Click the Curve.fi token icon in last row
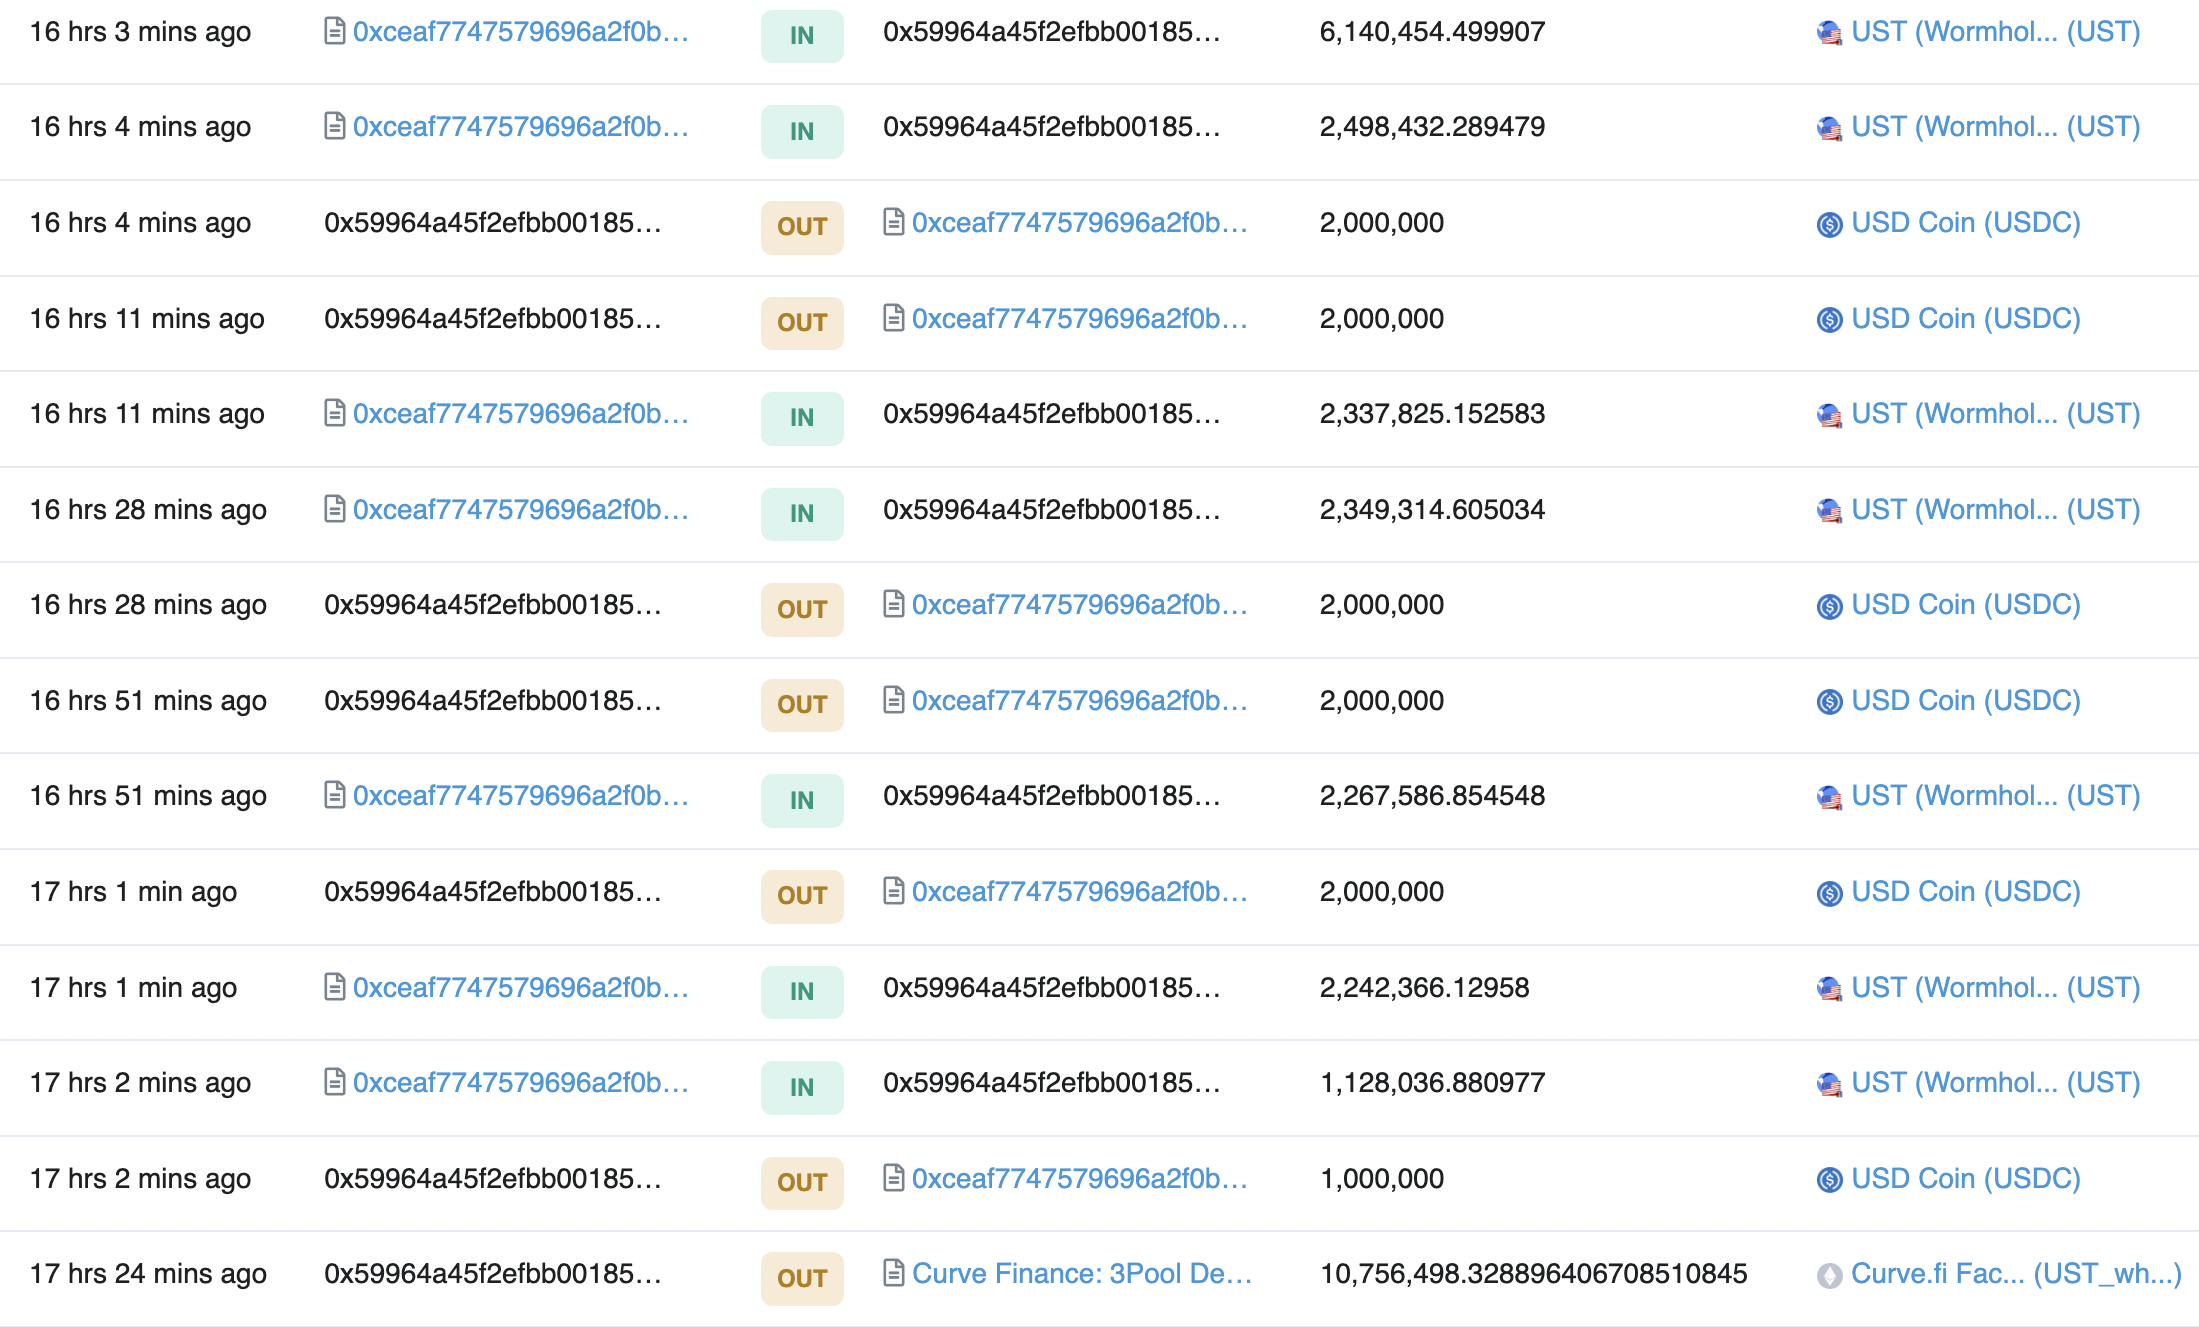Screen dimensions: 2199x1327 (1829, 1275)
